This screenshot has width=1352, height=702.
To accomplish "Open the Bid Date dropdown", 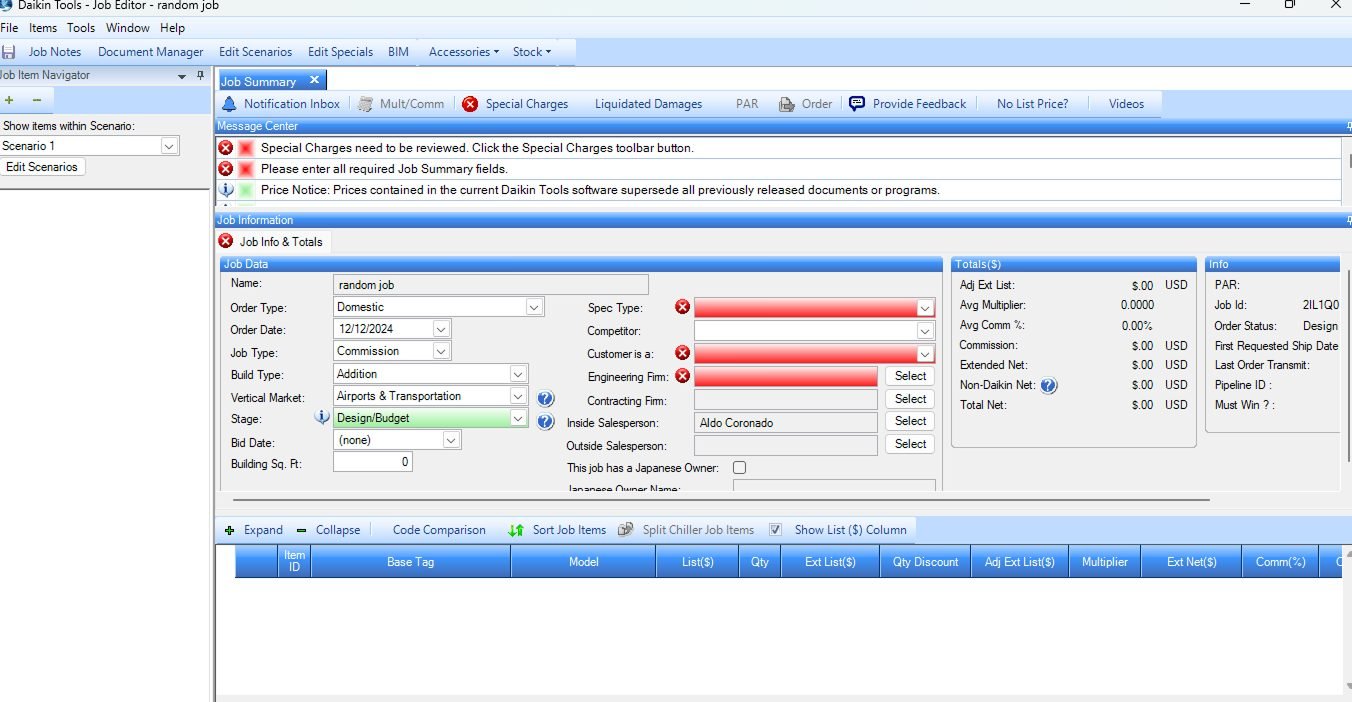I will [x=451, y=440].
